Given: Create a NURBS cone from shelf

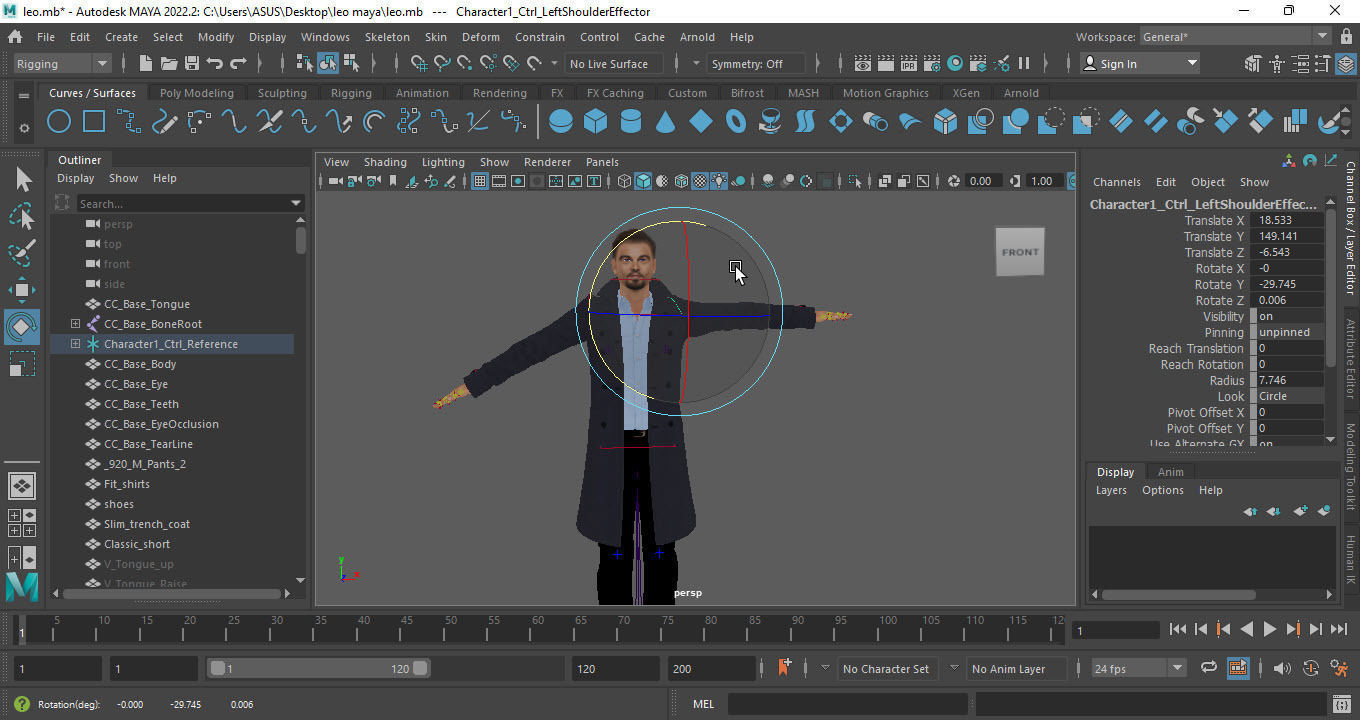Looking at the screenshot, I should [665, 122].
